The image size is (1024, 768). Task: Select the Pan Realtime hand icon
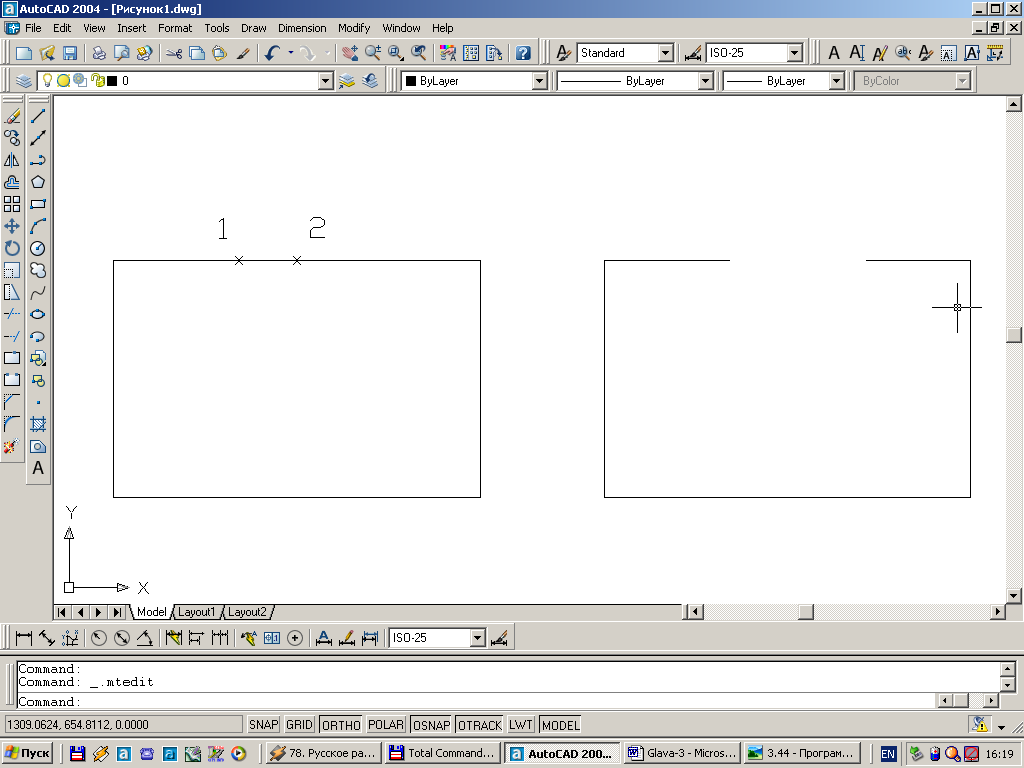pos(350,53)
